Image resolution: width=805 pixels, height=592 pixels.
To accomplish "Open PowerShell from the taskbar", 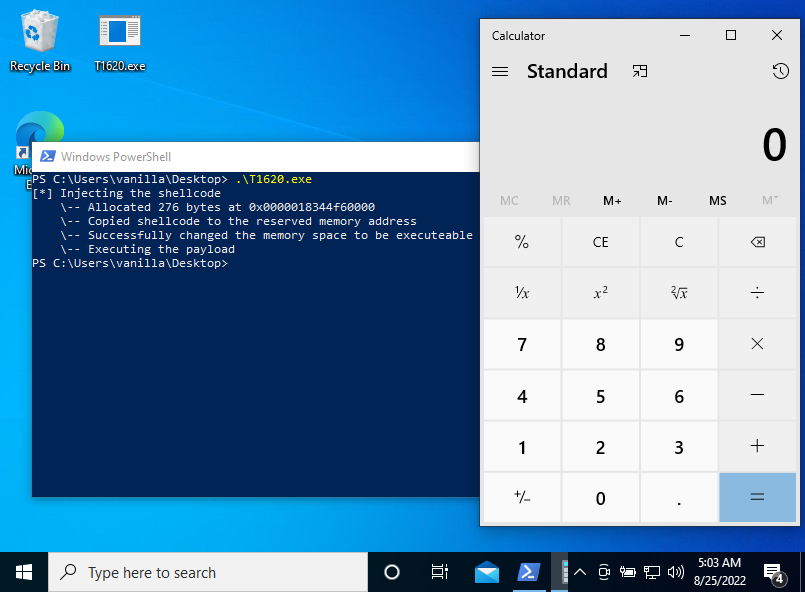I will tap(528, 571).
